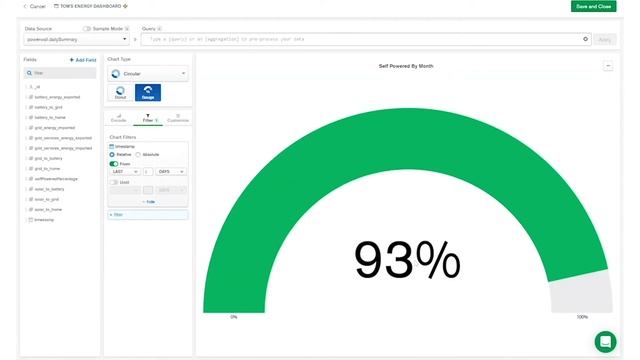Open the Data Source dropdown
640x360 pixels.
(x=76, y=39)
